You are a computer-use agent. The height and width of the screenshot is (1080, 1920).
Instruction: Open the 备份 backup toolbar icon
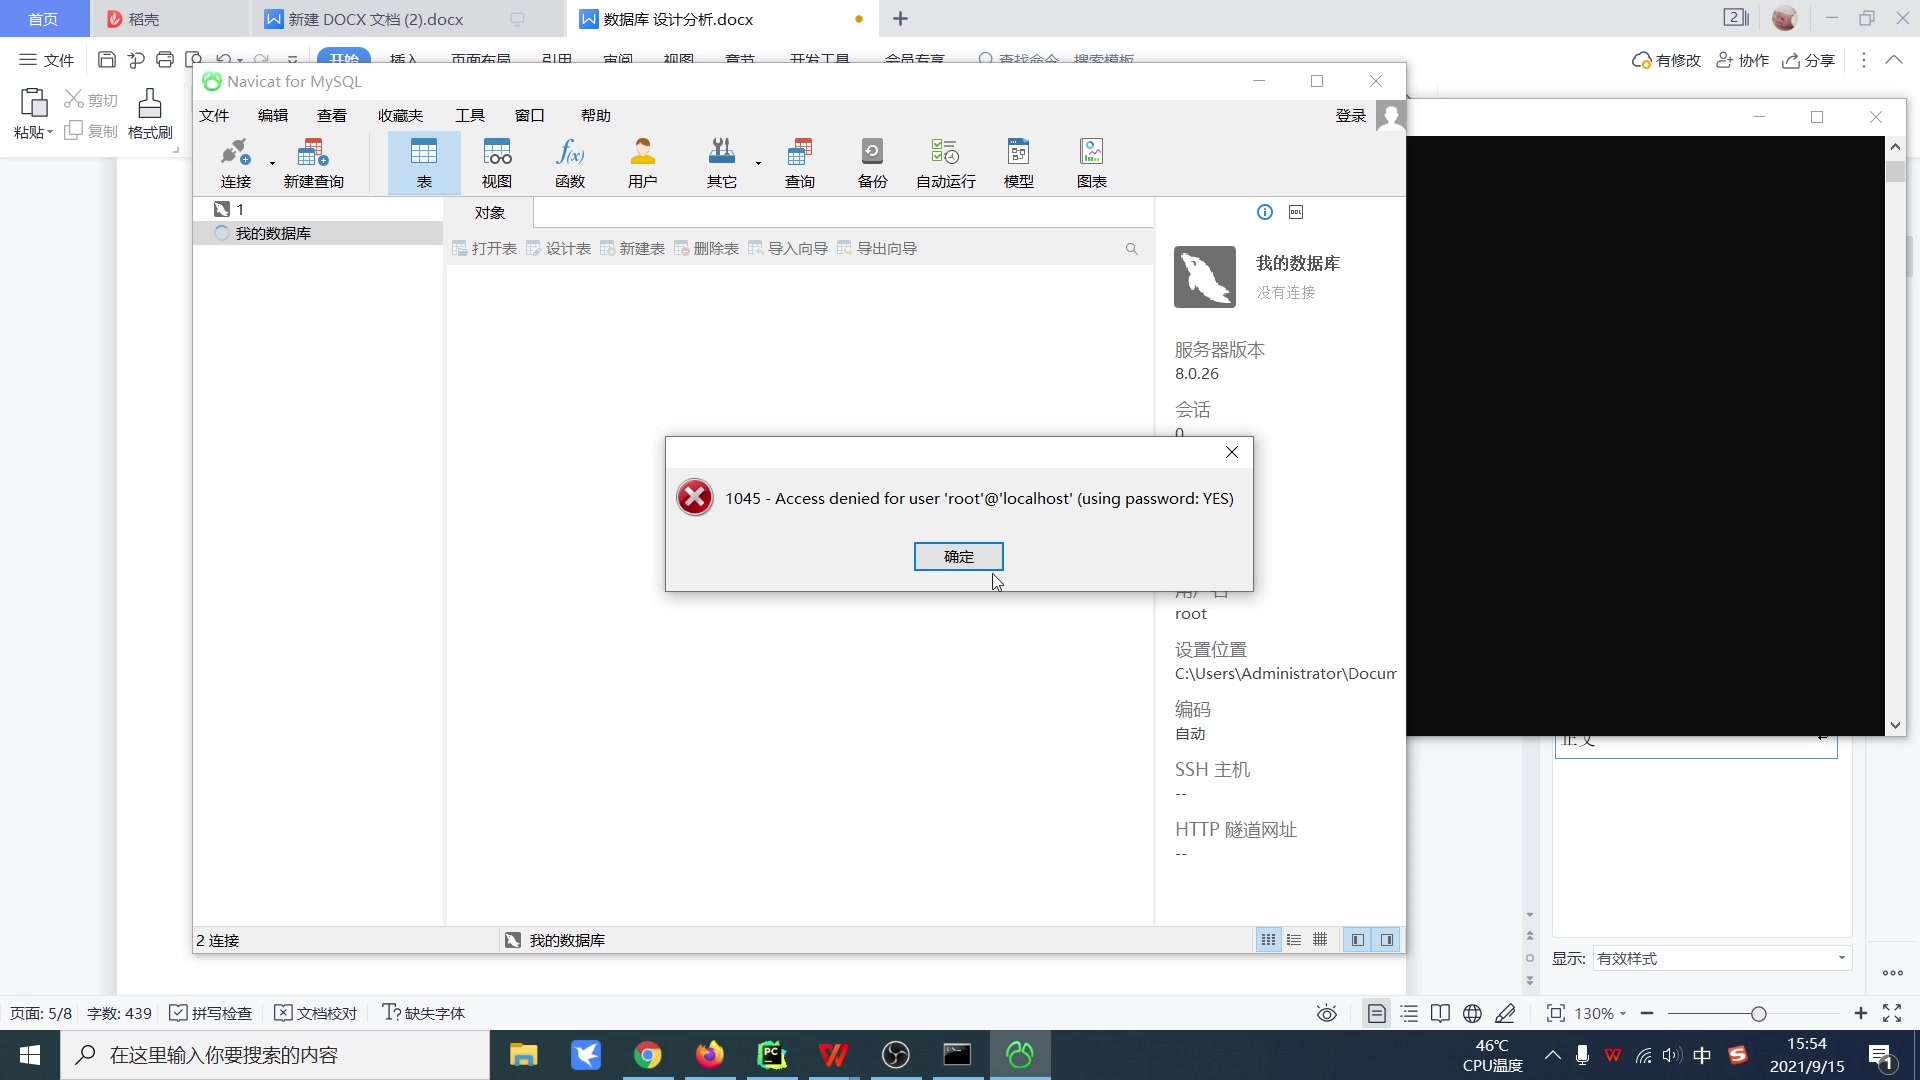coord(873,163)
